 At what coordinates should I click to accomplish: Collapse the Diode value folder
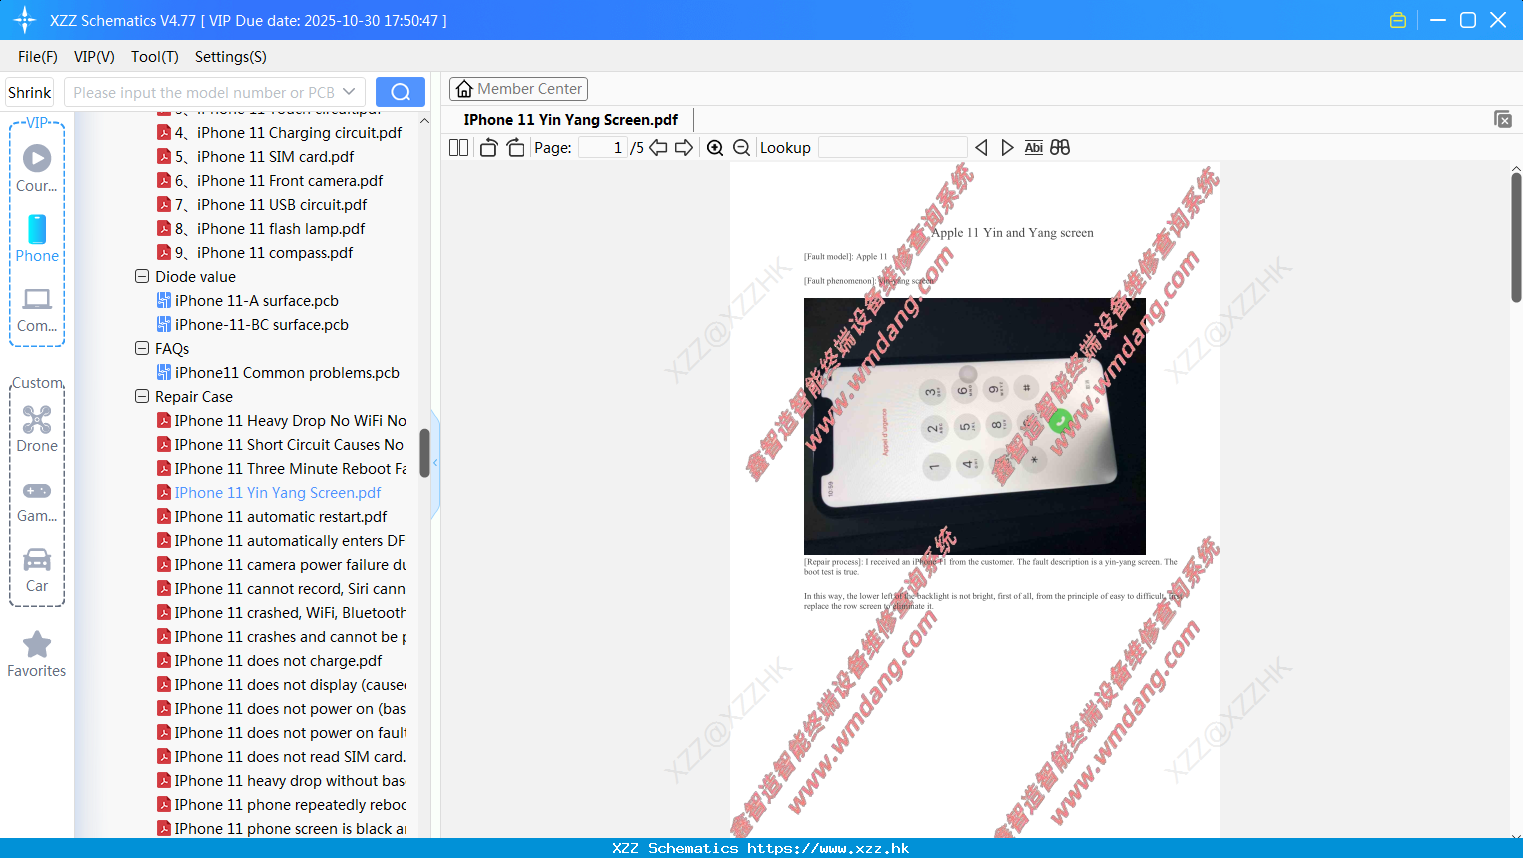(142, 276)
